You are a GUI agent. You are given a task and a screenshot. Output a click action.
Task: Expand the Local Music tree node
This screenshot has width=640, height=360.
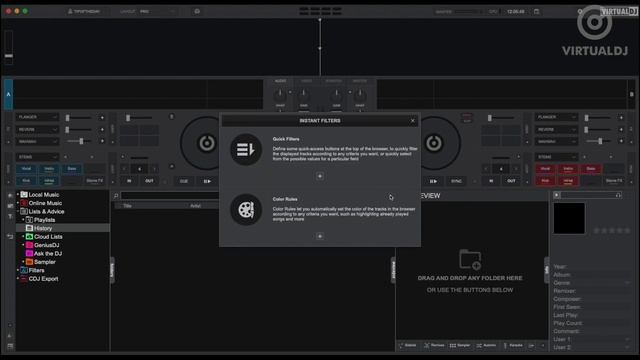coord(18,195)
